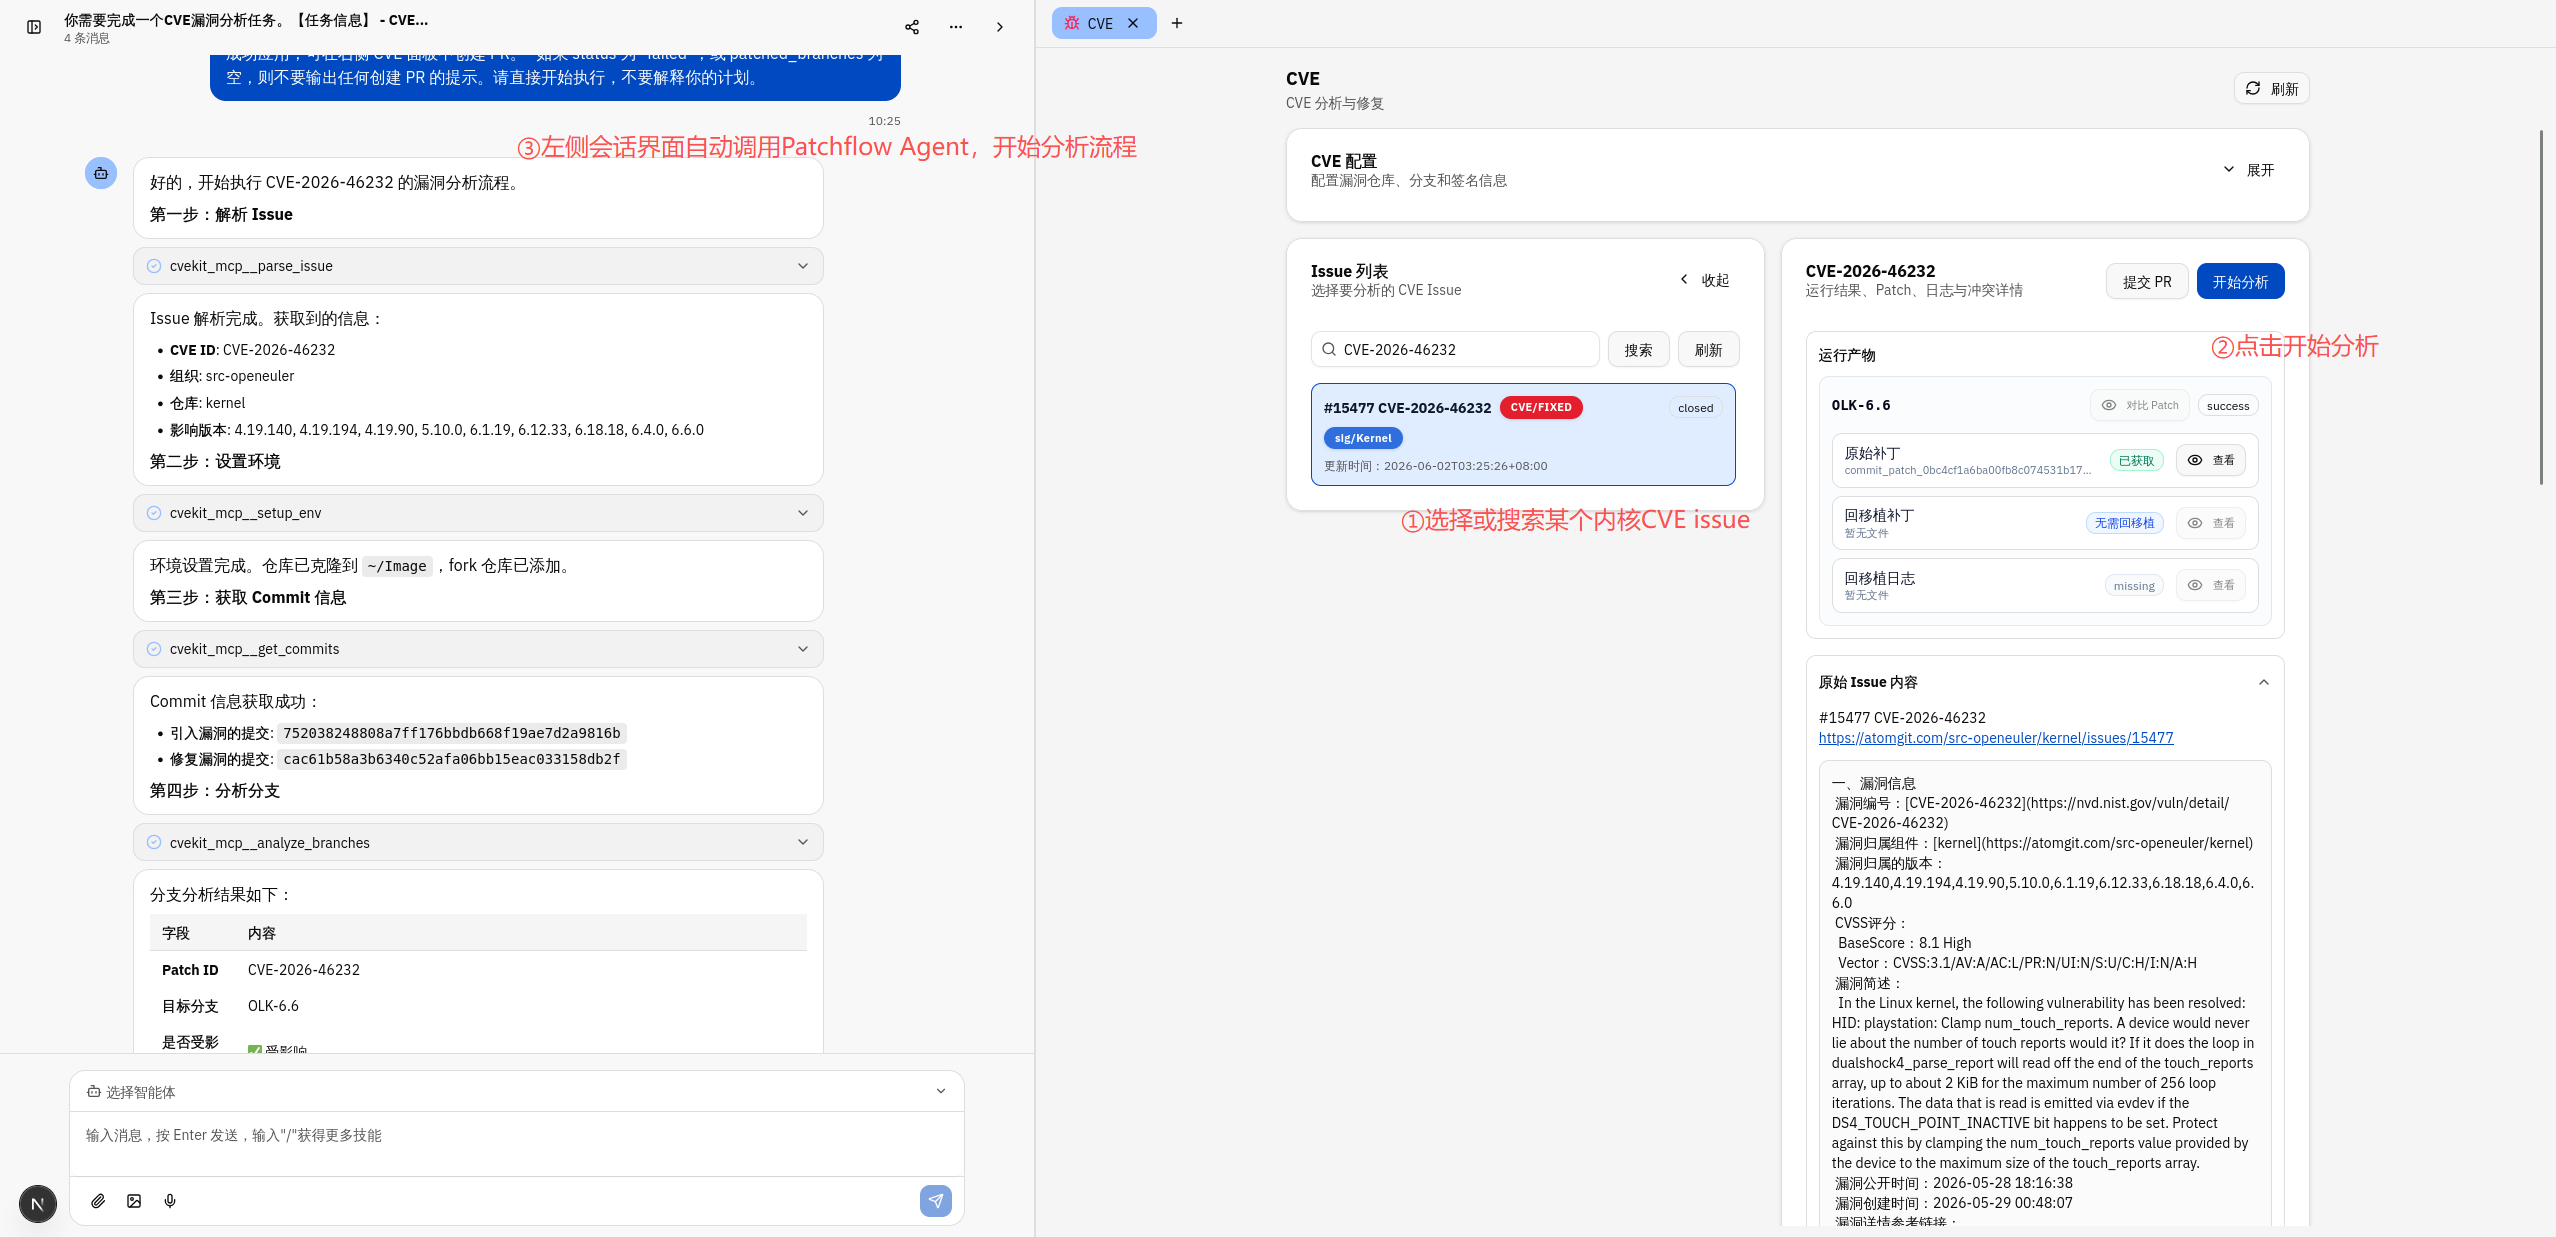Click the issue search input field
The width and height of the screenshot is (2556, 1237).
tap(1455, 349)
